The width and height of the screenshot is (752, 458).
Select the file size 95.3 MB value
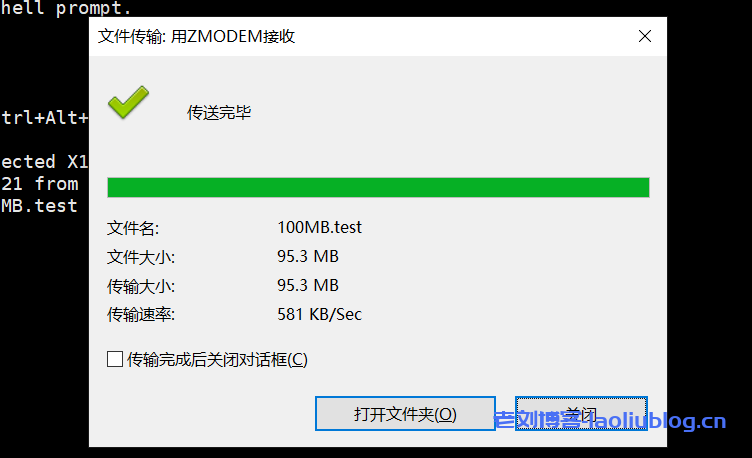click(x=308, y=256)
